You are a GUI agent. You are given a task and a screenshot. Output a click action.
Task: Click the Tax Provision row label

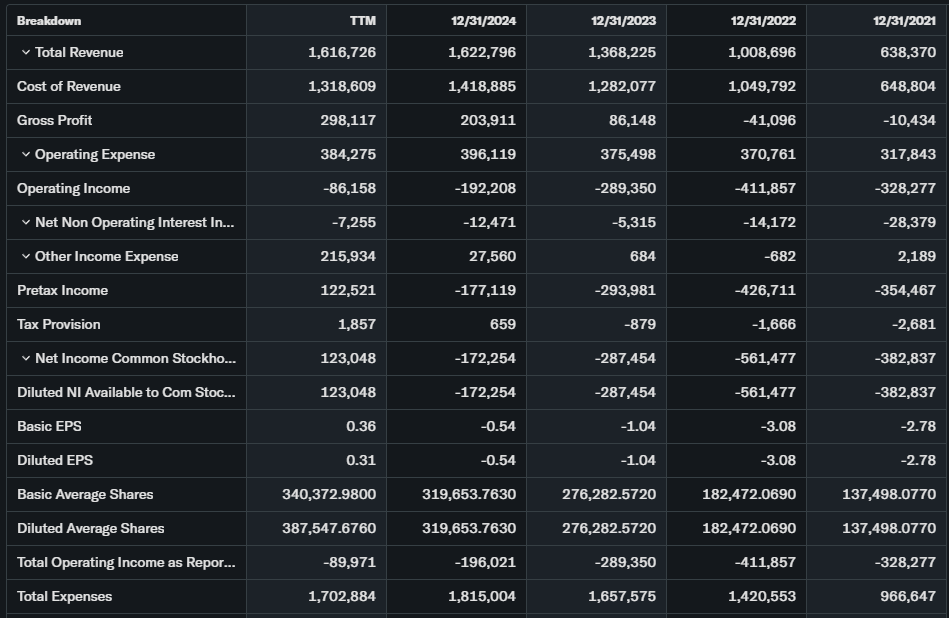59,325
